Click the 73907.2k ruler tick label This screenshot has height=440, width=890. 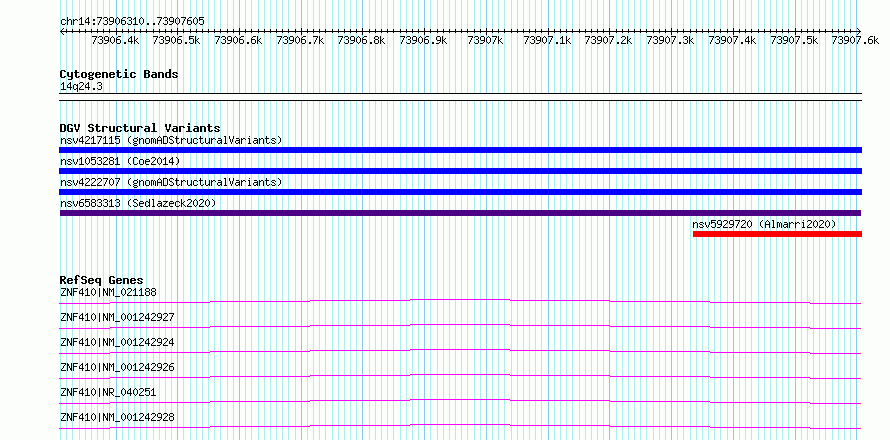[x=608, y=40]
